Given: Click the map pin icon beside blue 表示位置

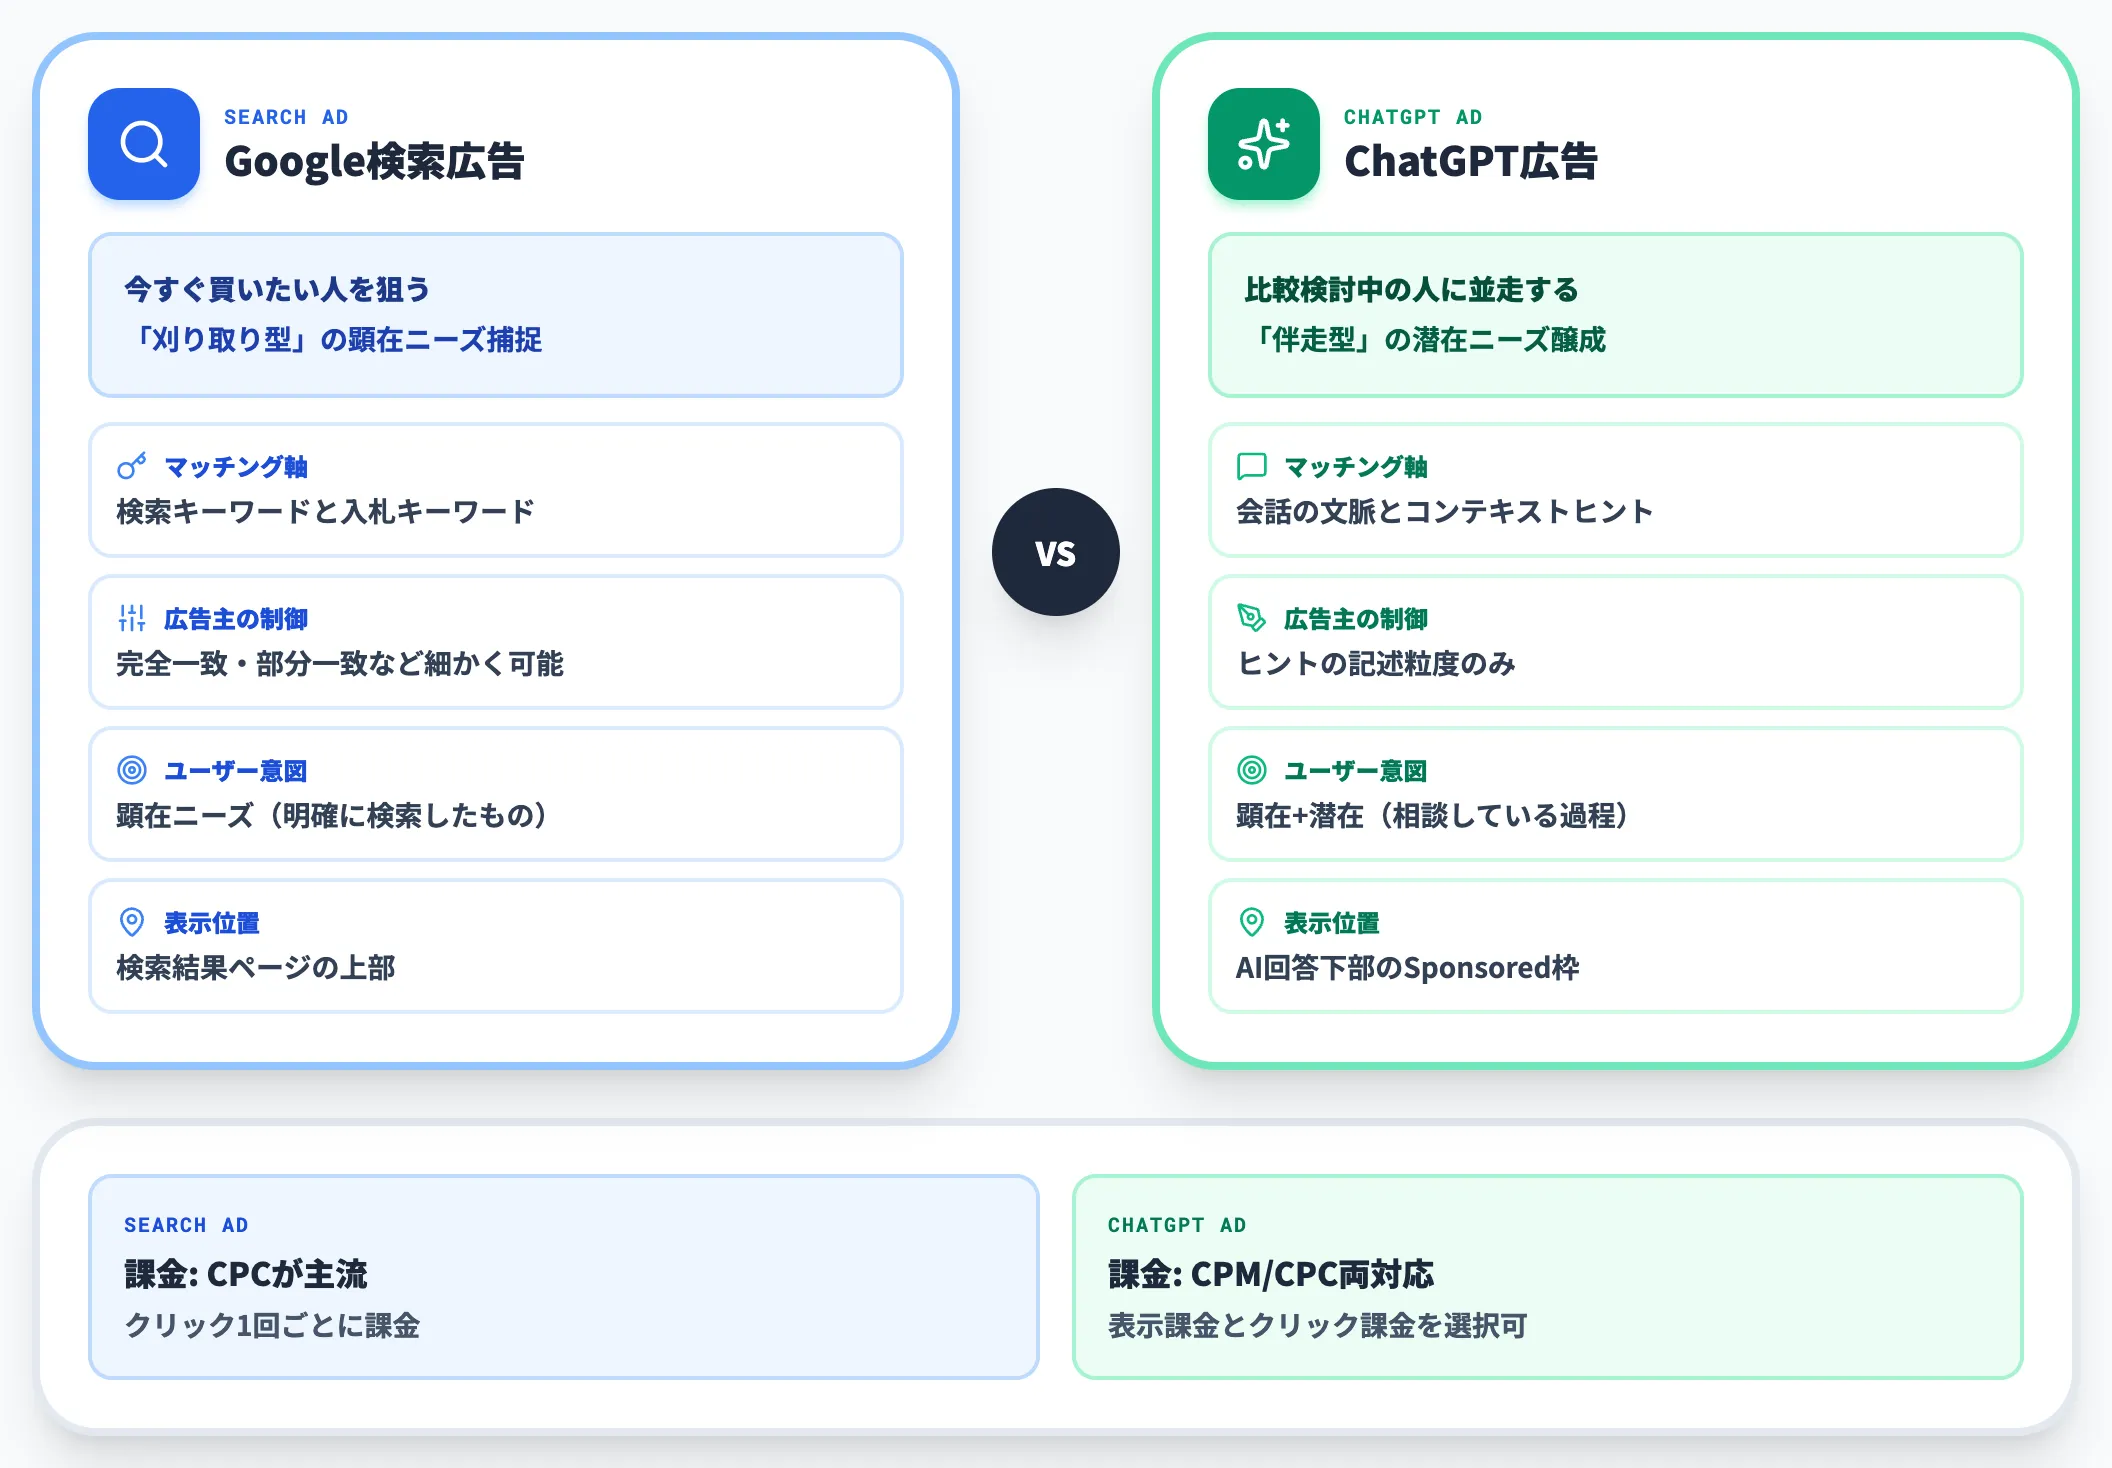Looking at the screenshot, I should [132, 922].
